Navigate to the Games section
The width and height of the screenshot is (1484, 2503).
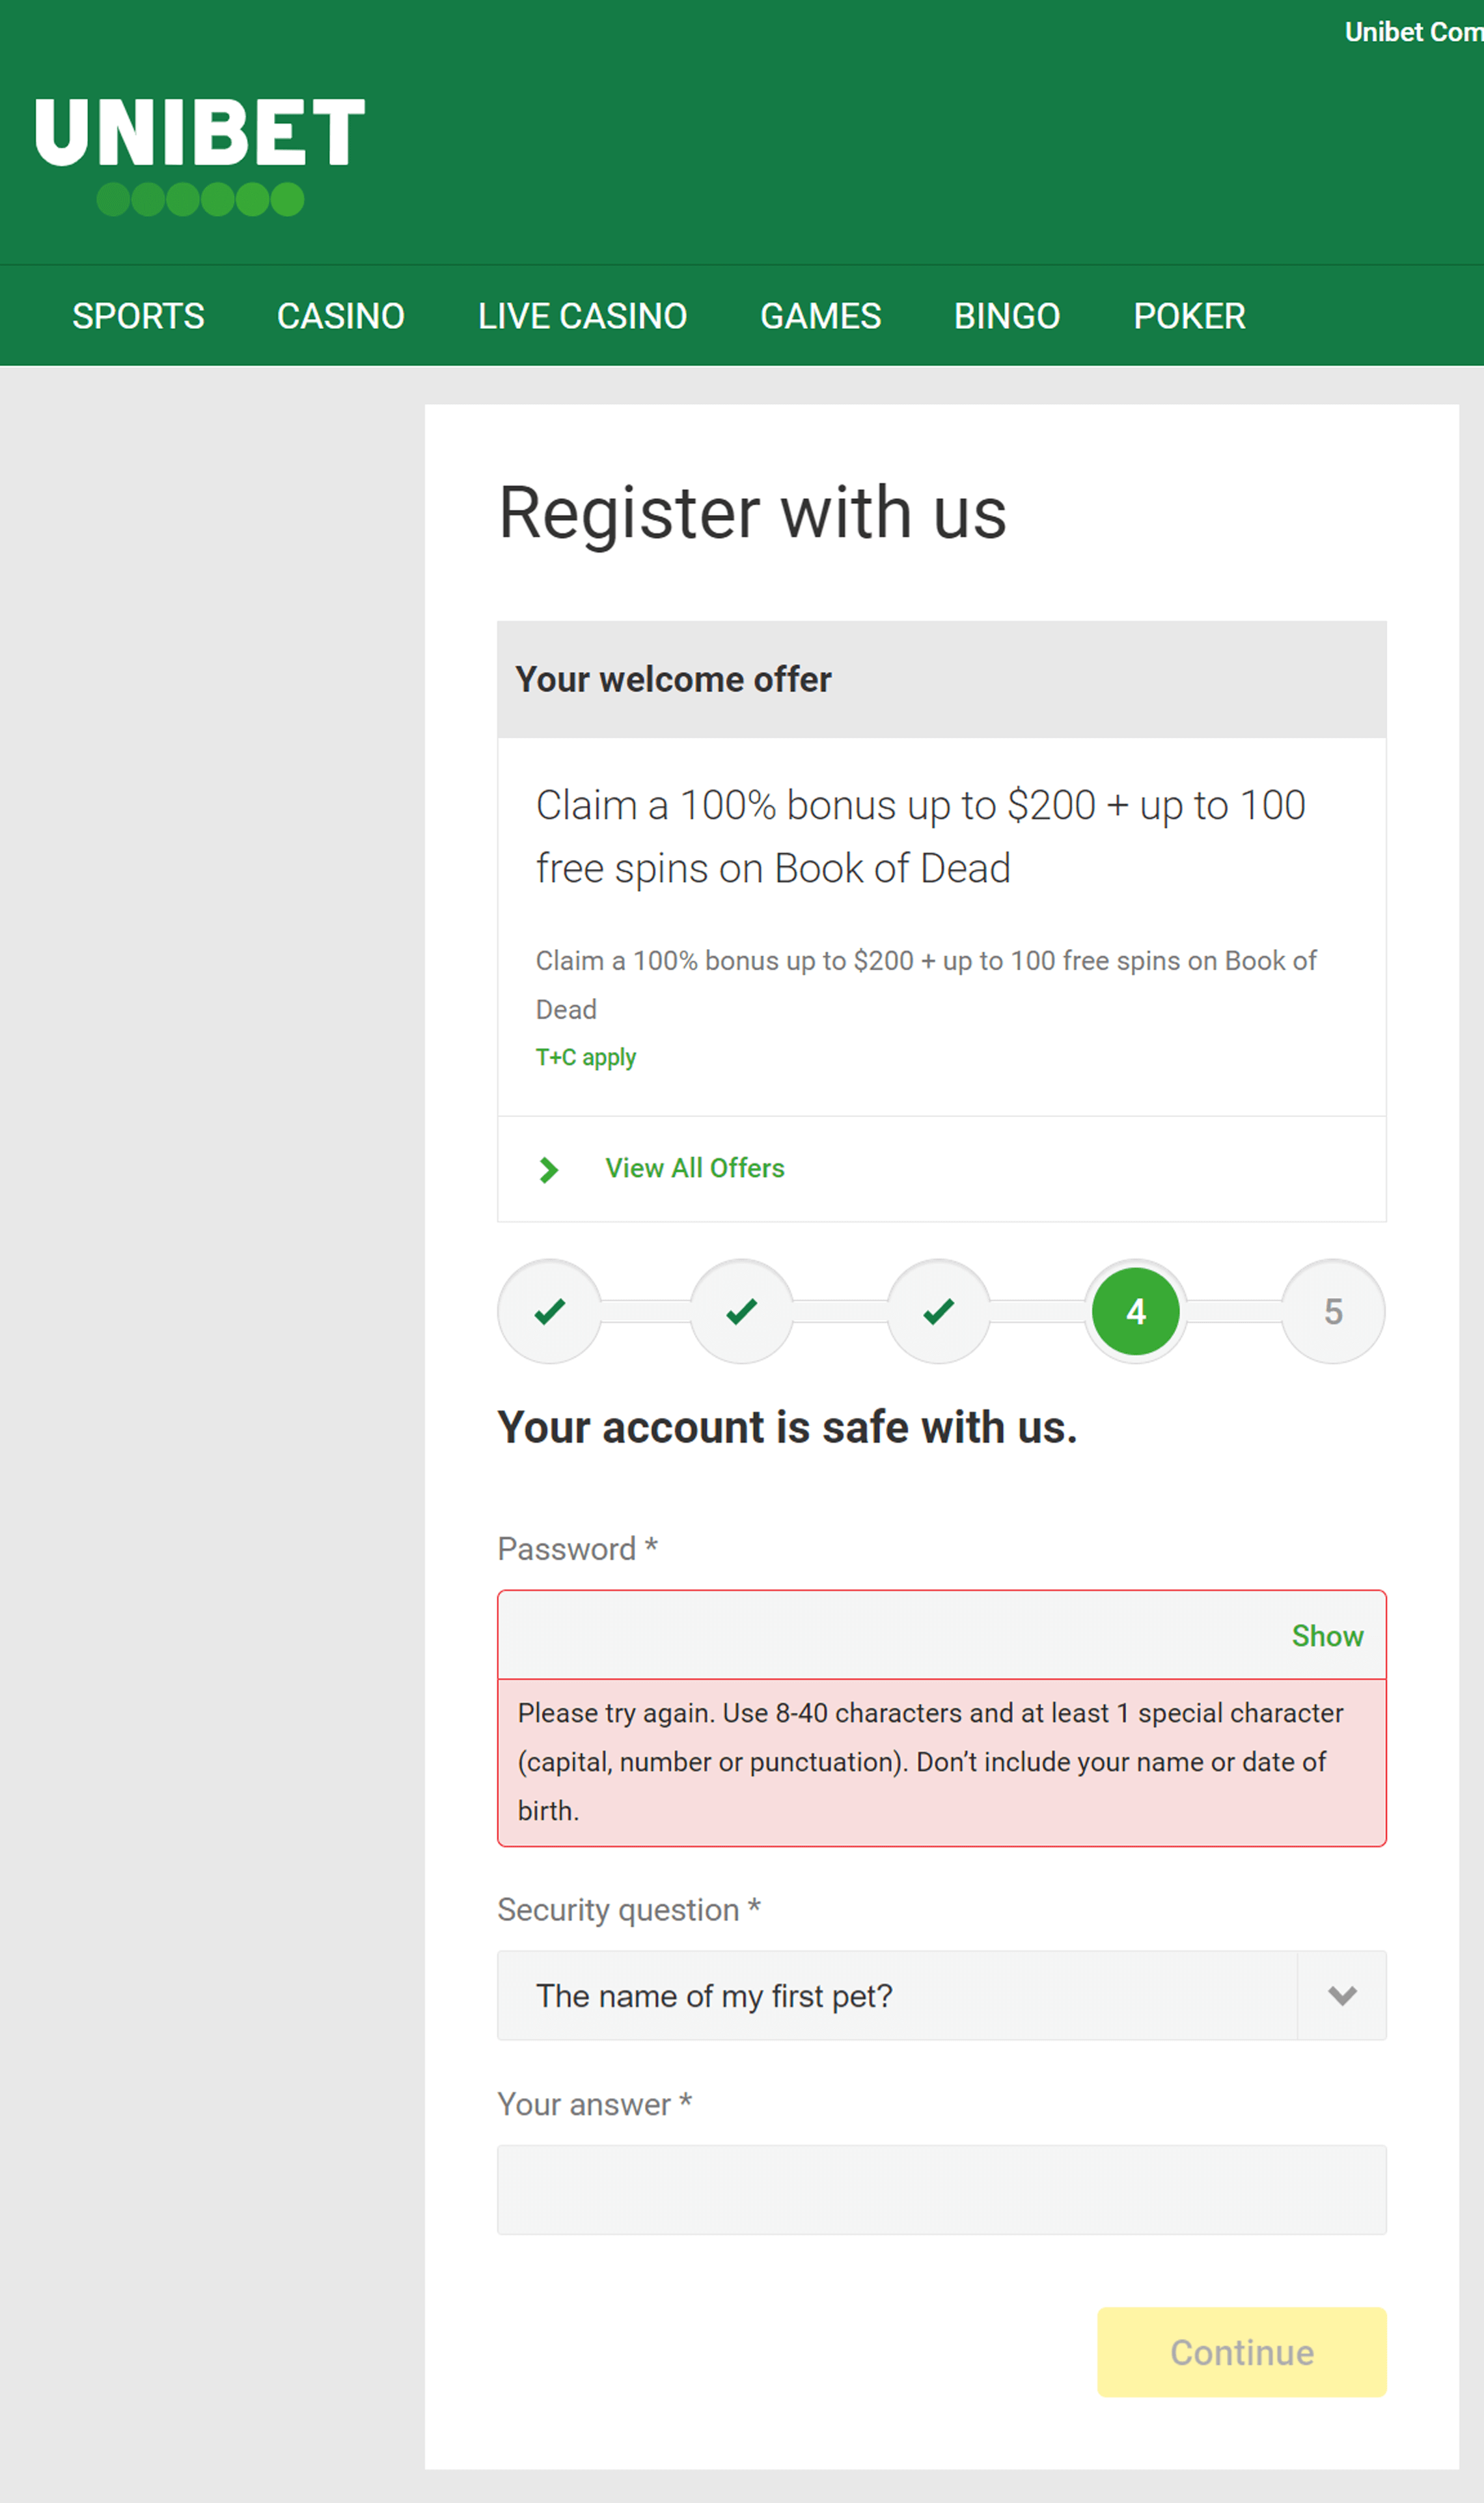820,316
